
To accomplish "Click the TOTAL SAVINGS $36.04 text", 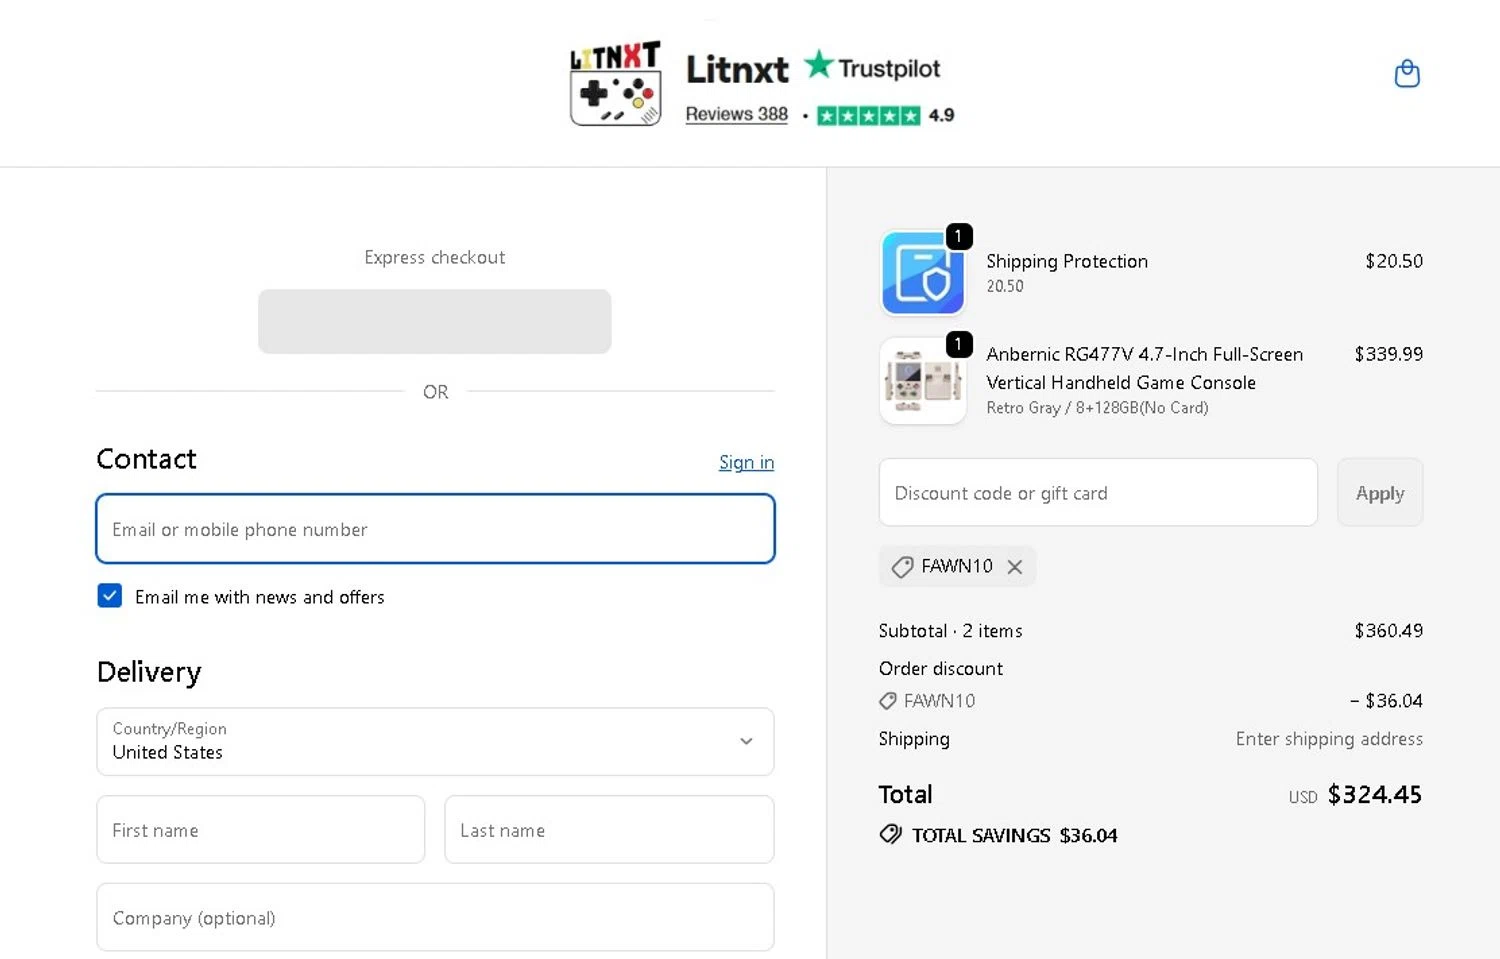I will tap(1014, 835).
